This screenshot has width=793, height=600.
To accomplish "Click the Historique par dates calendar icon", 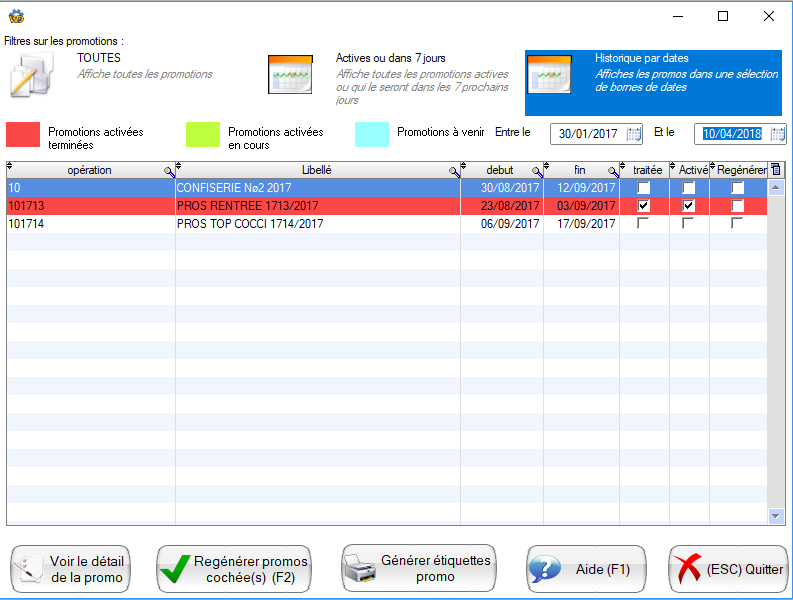I will 549,75.
